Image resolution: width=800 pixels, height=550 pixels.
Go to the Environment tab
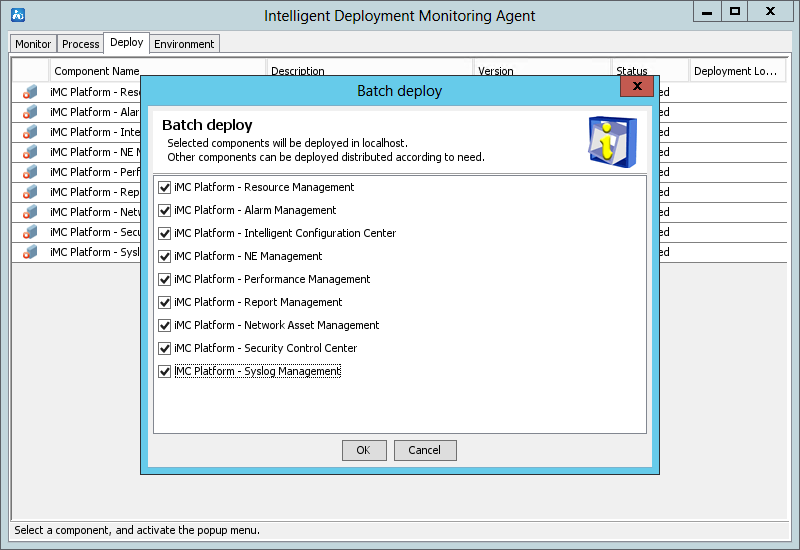[184, 44]
